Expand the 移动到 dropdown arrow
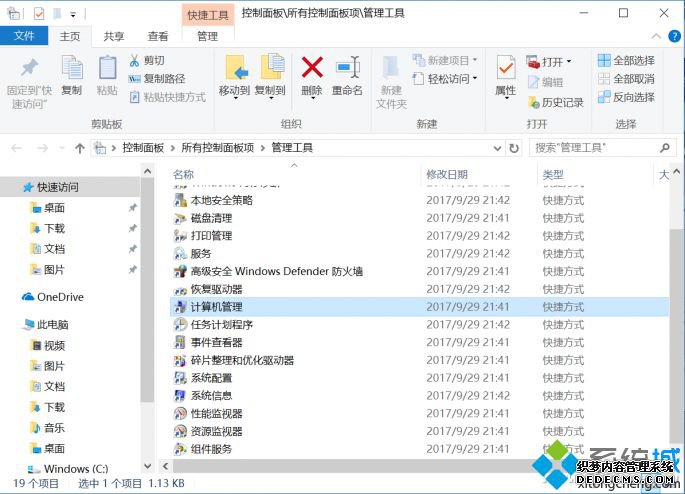The width and height of the screenshot is (685, 494). point(236,99)
